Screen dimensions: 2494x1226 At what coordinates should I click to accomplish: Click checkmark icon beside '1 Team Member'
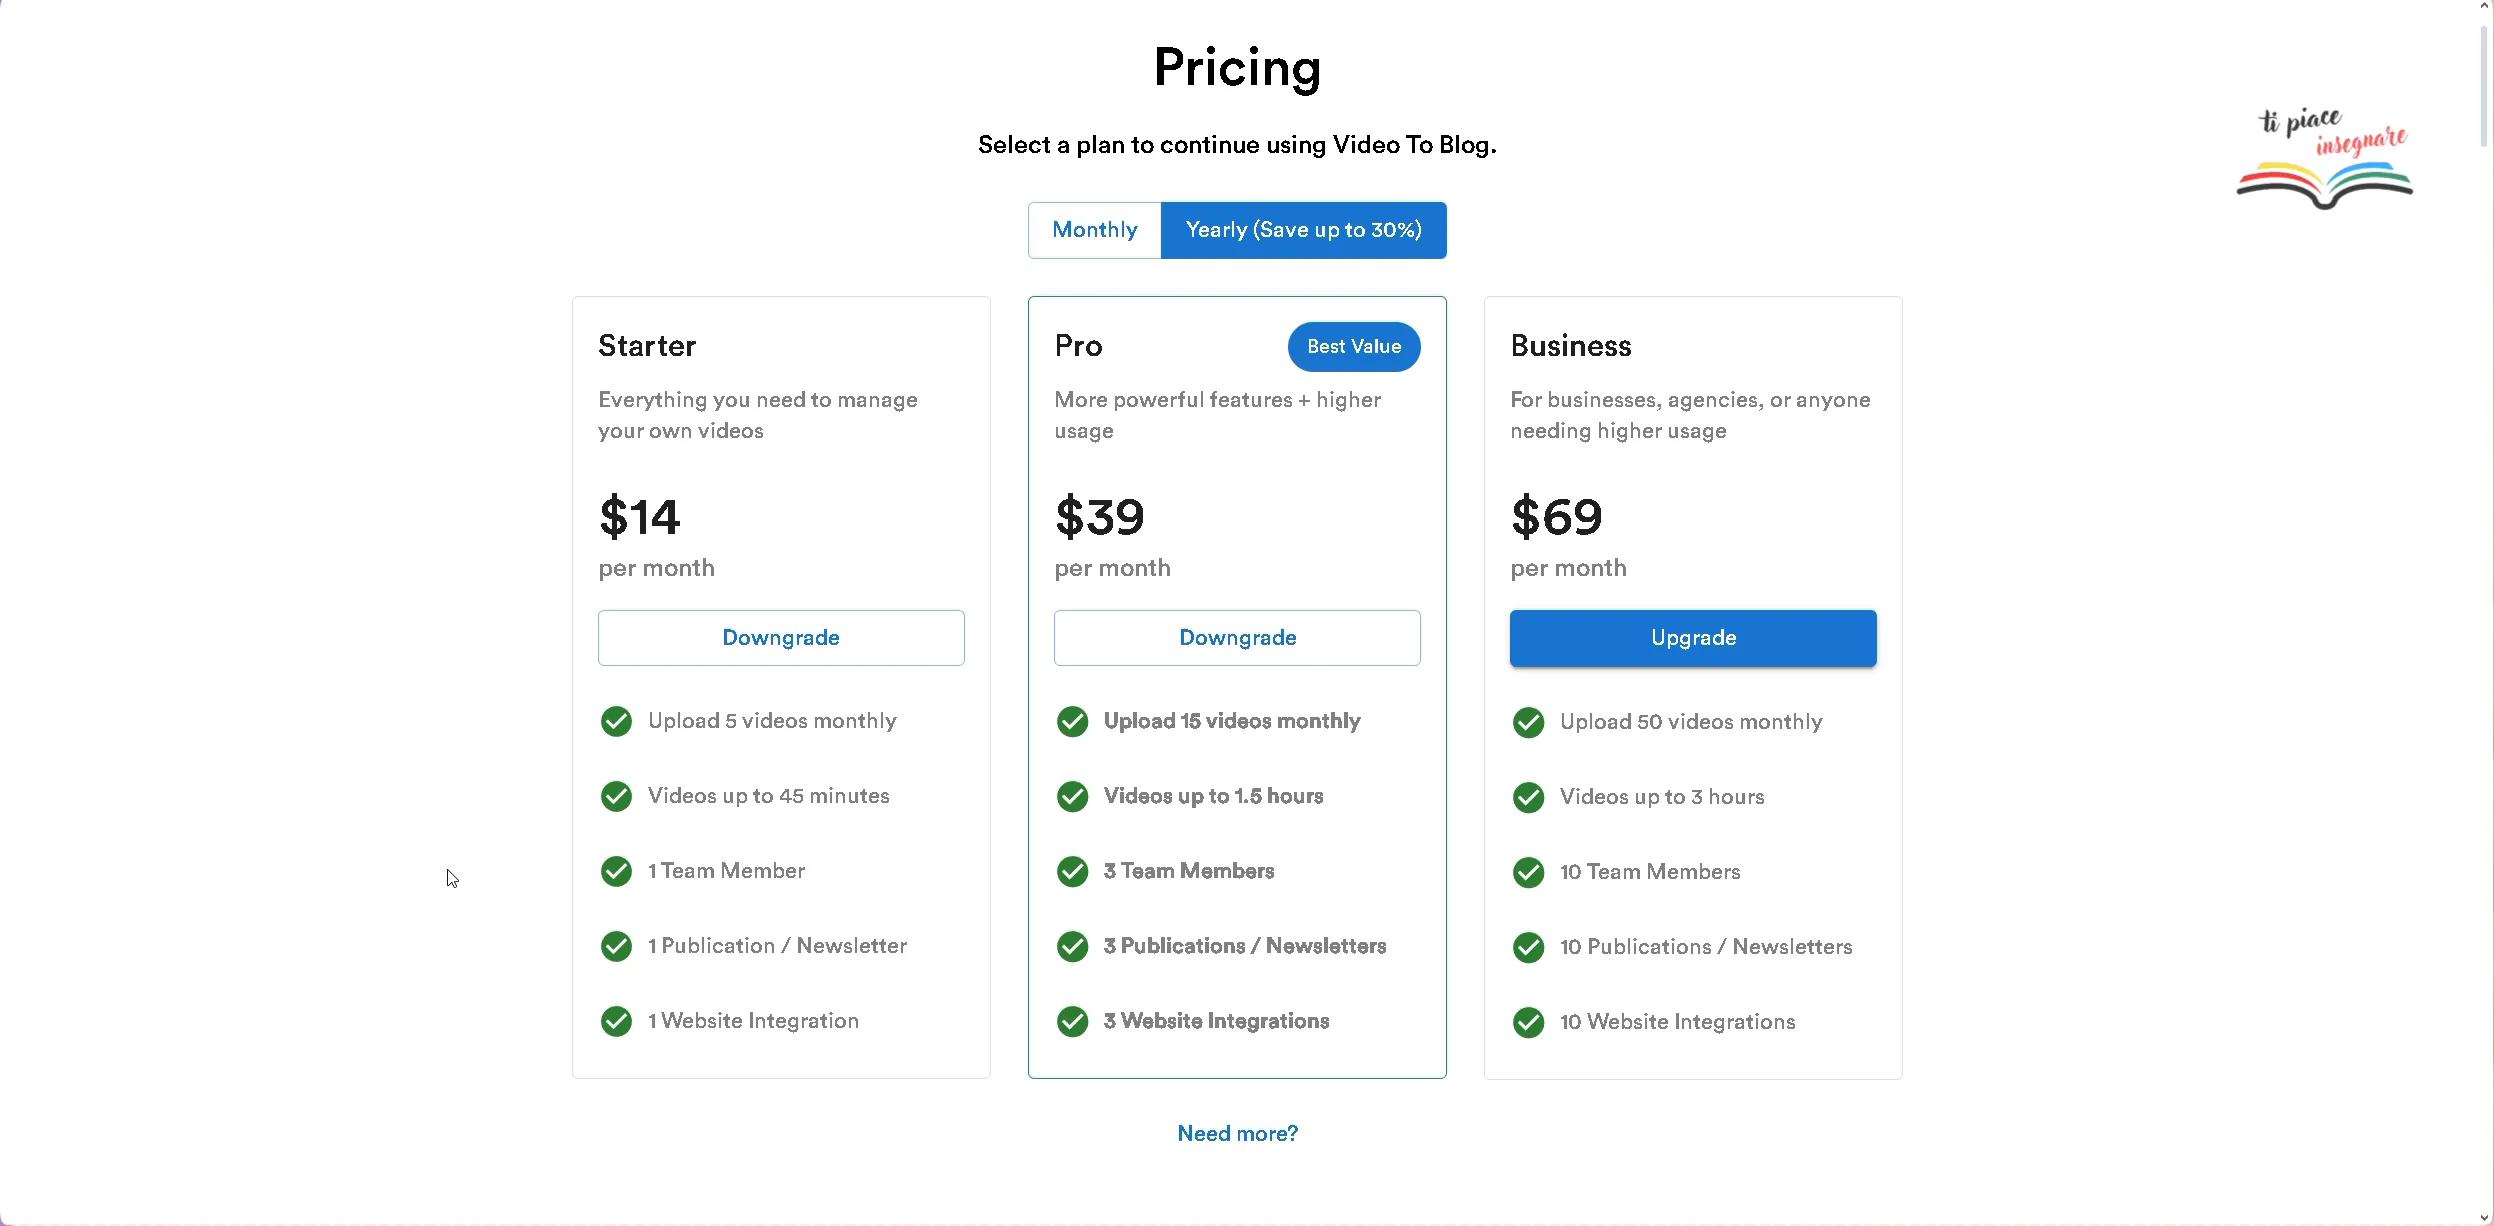[x=616, y=871]
